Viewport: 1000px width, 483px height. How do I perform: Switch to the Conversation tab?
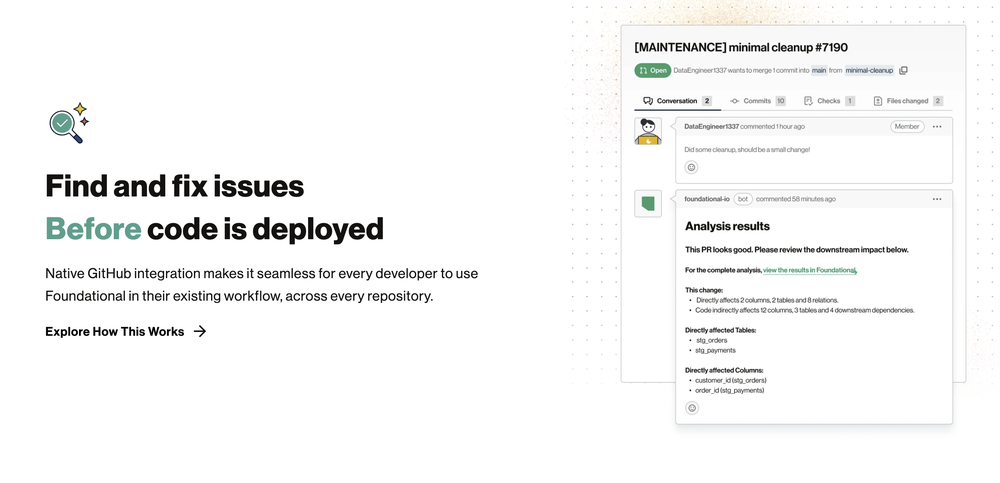tap(677, 101)
